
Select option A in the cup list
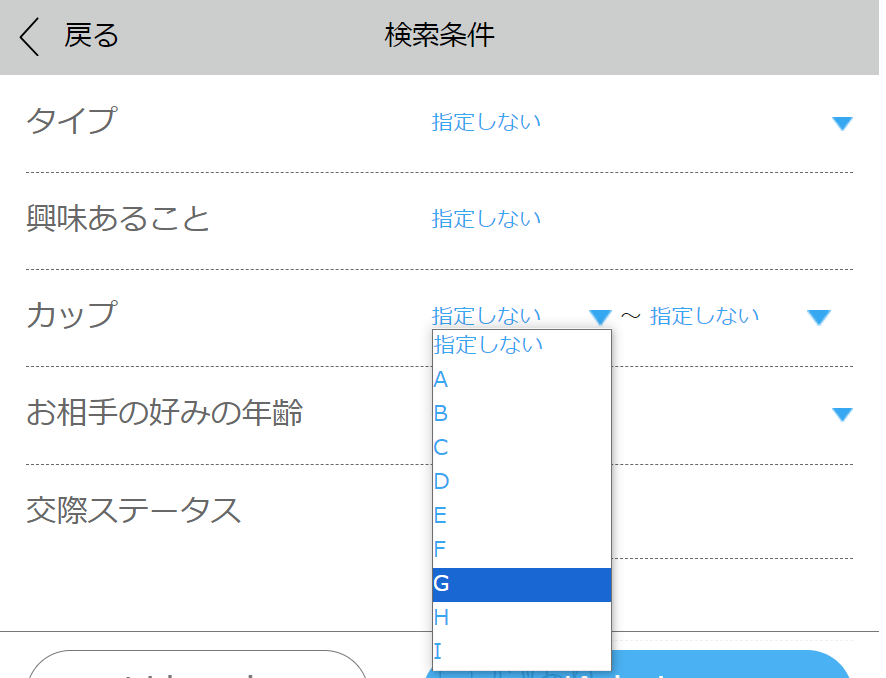pyautogui.click(x=441, y=380)
